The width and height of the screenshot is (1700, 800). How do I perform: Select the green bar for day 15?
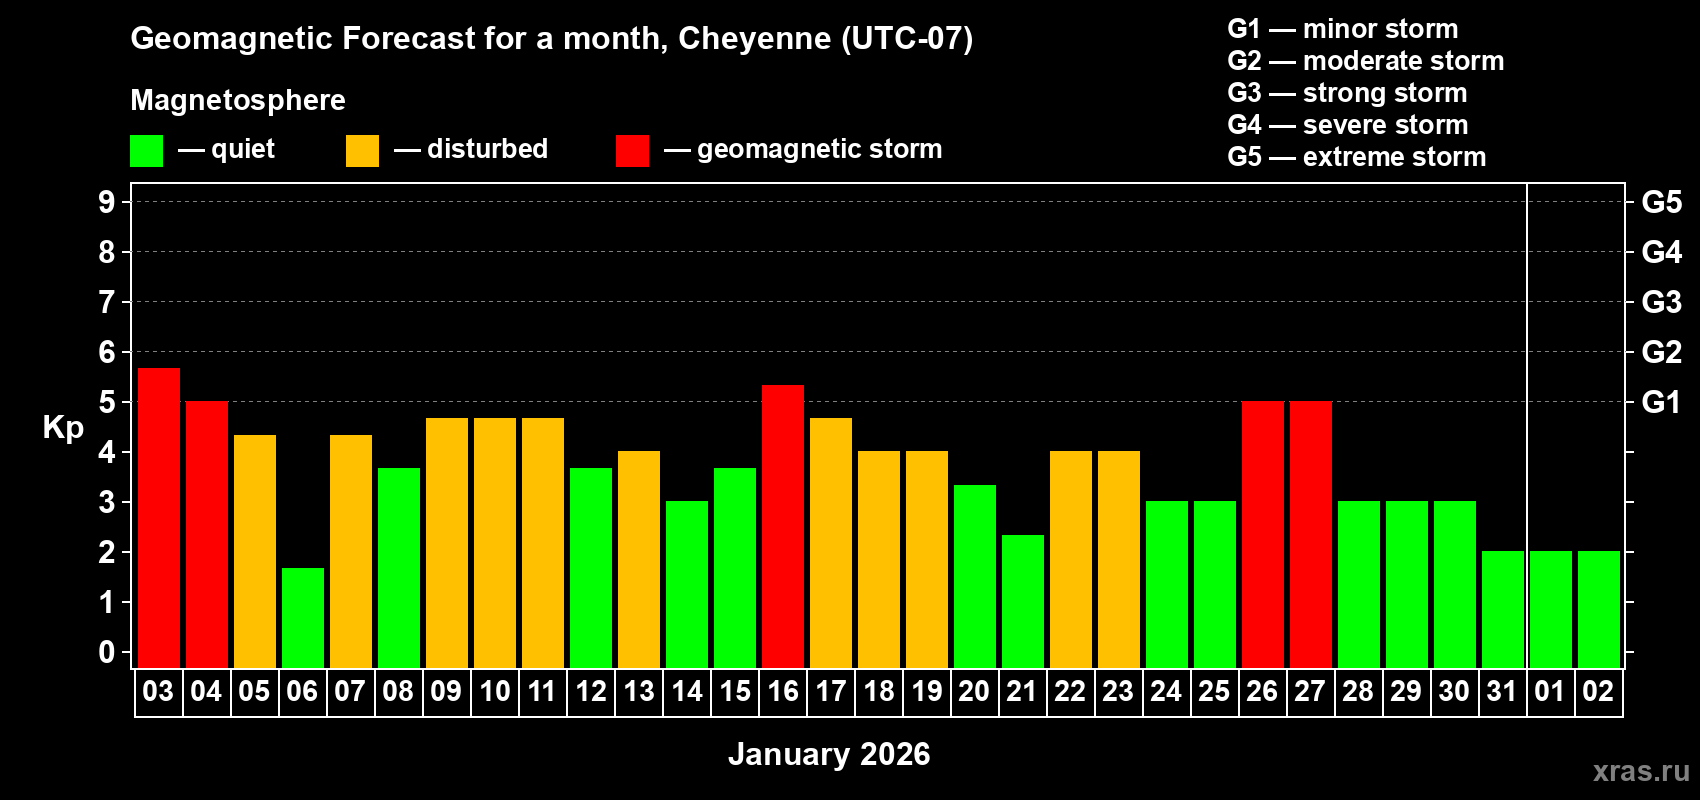pyautogui.click(x=735, y=568)
